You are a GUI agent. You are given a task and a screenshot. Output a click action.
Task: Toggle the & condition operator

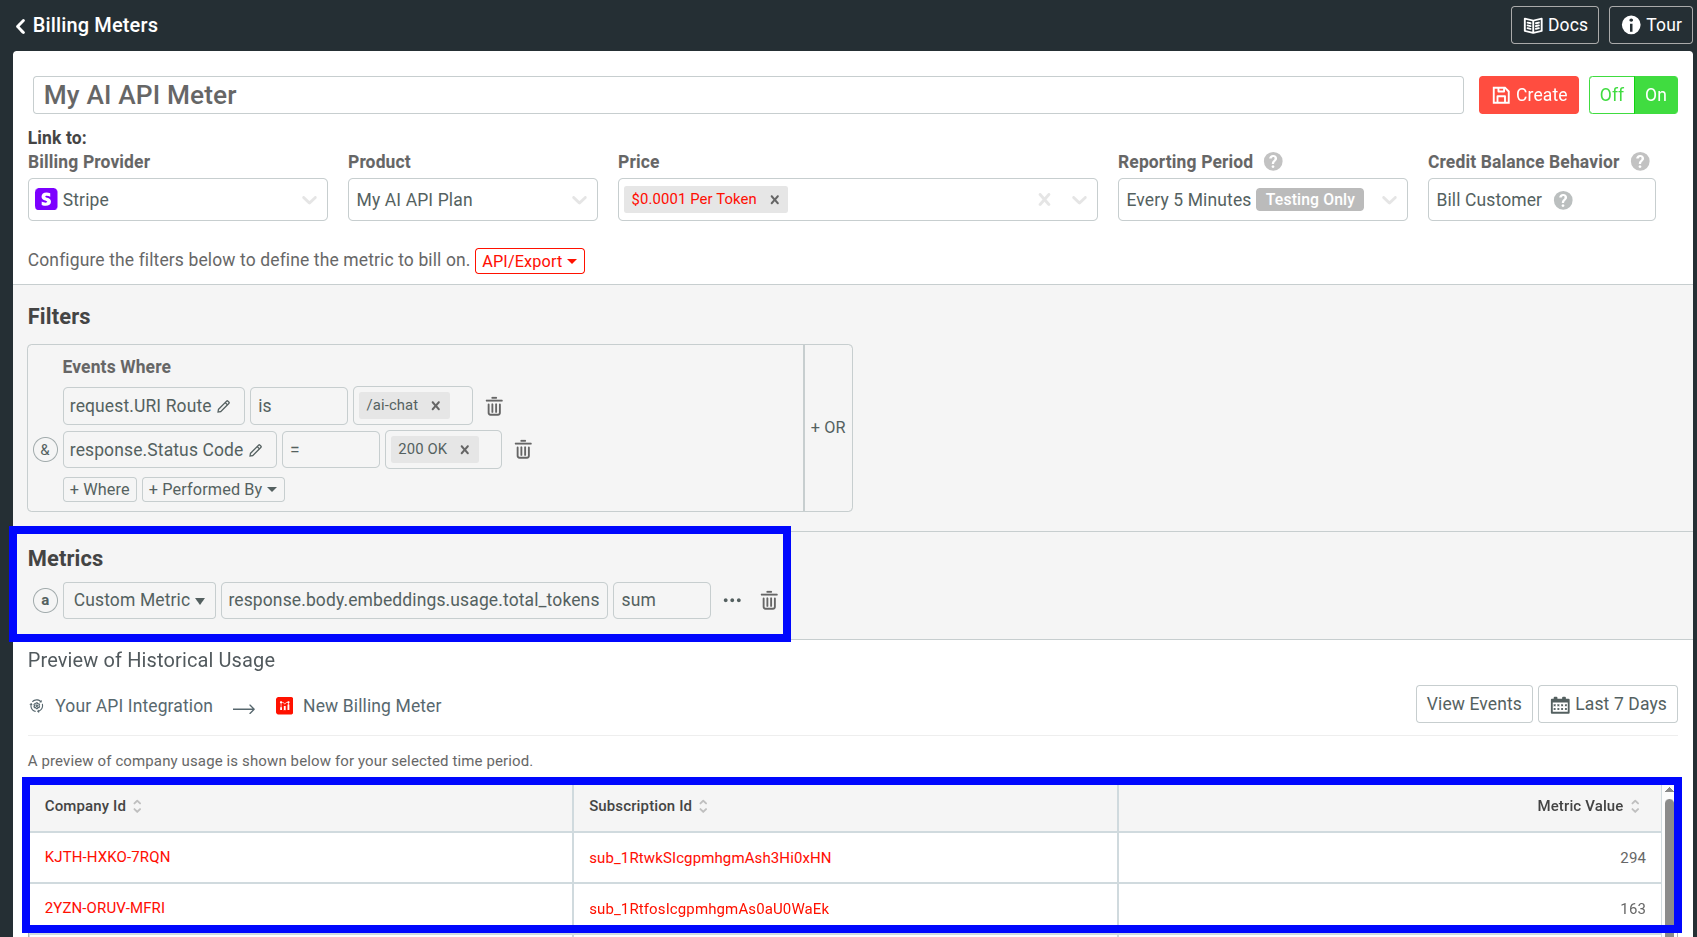[x=45, y=450]
